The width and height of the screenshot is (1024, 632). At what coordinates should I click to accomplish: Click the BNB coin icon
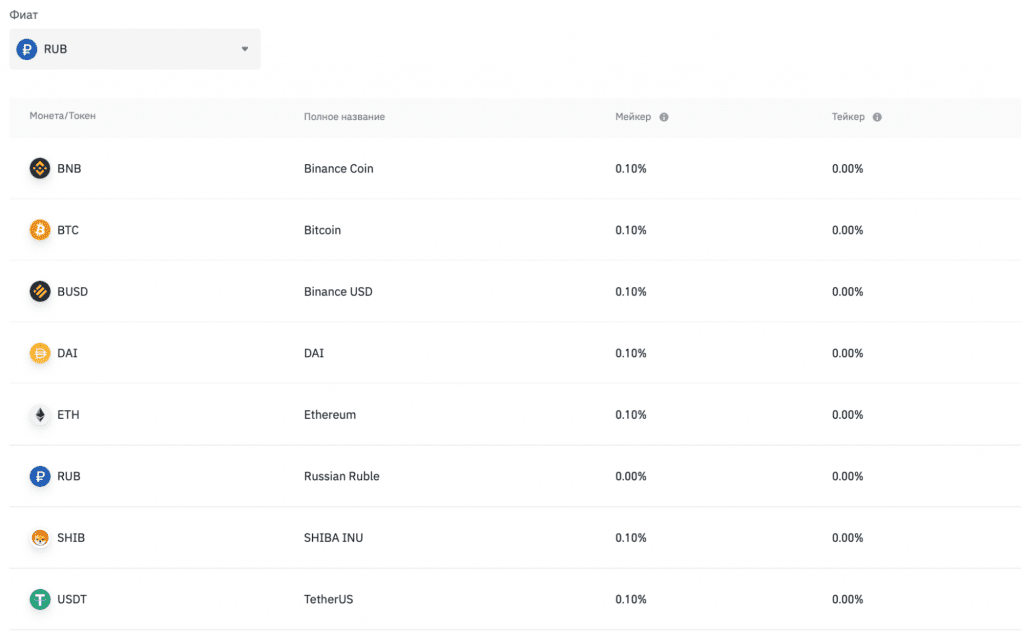tap(40, 169)
